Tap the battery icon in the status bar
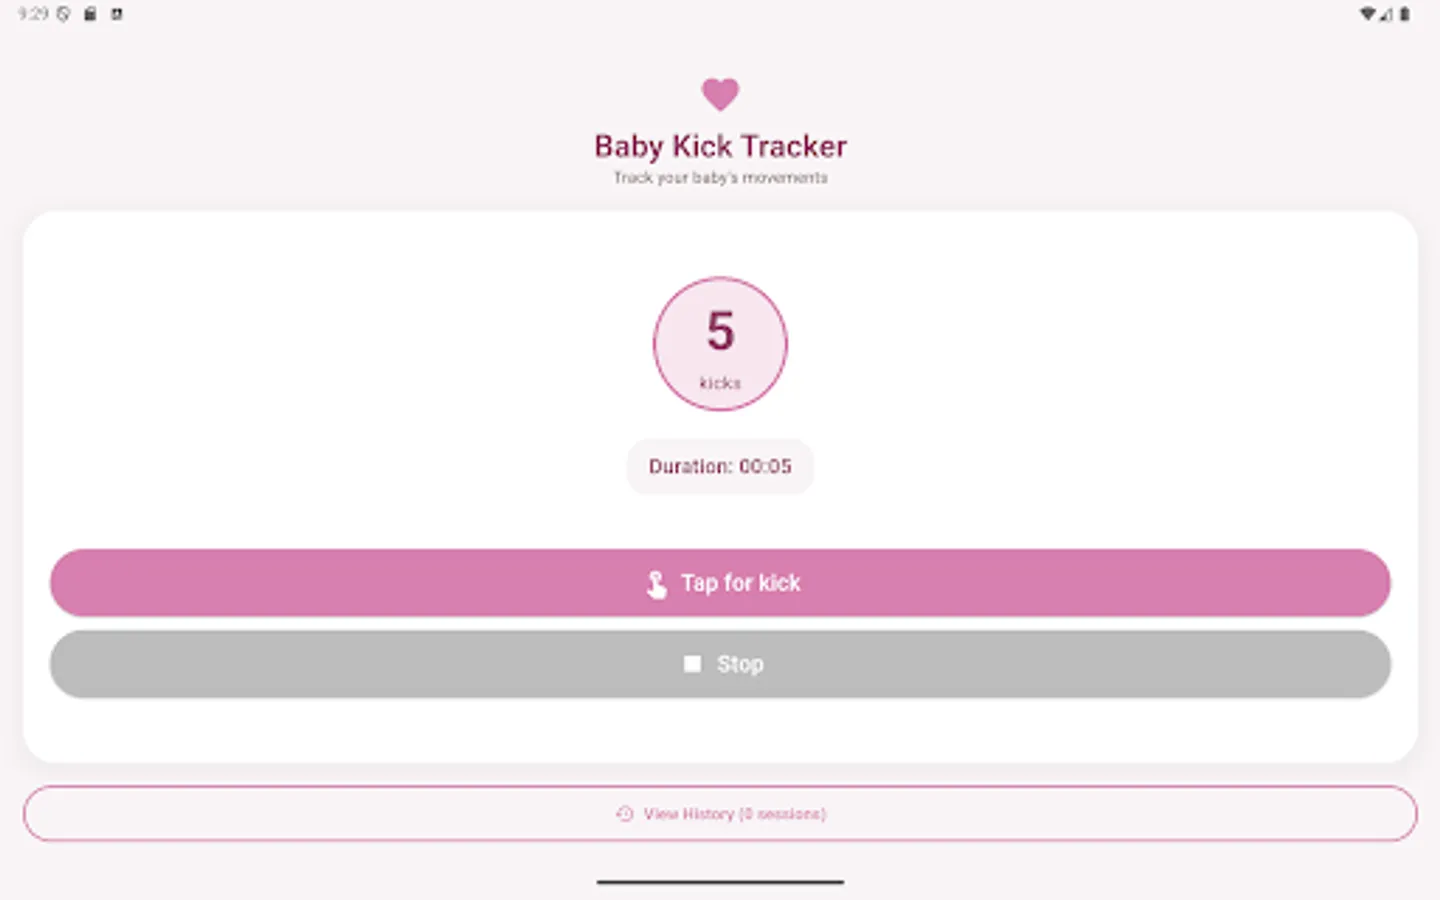 1405,14
